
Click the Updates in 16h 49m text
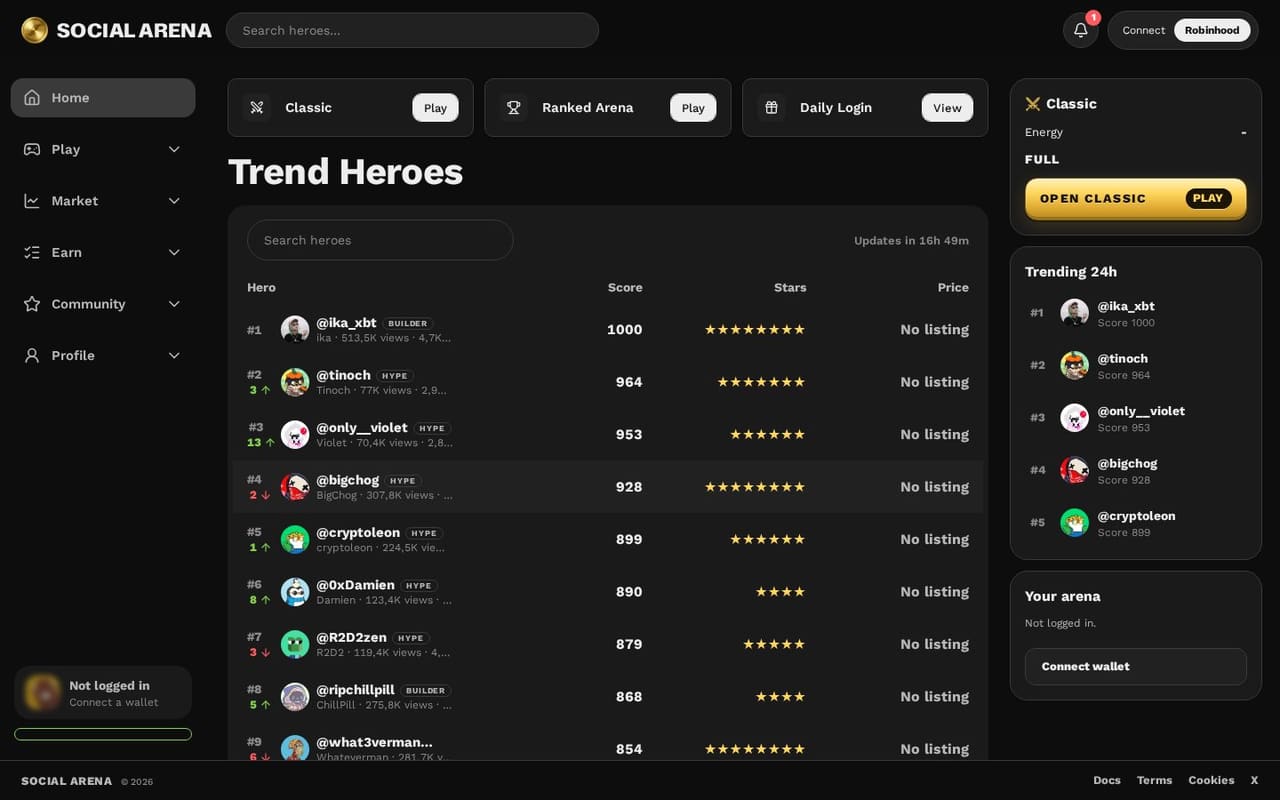click(x=911, y=241)
